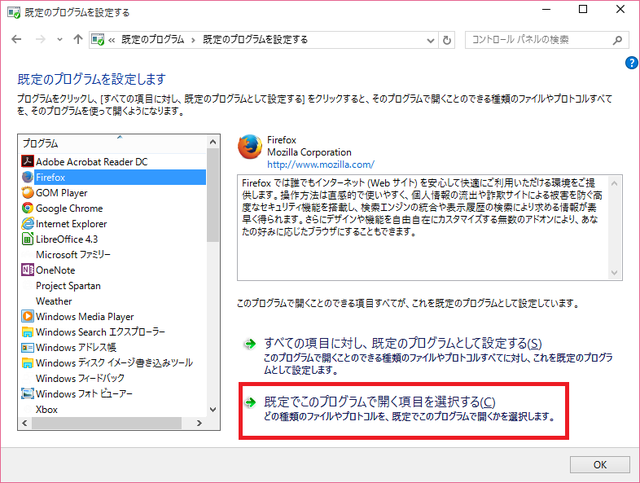Select LibreOffice 4.3 in the list

(67, 239)
